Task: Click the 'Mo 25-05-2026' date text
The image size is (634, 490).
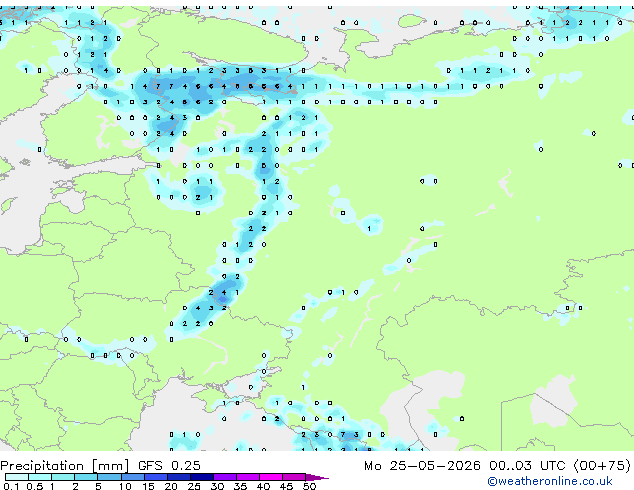Action: 422,466
